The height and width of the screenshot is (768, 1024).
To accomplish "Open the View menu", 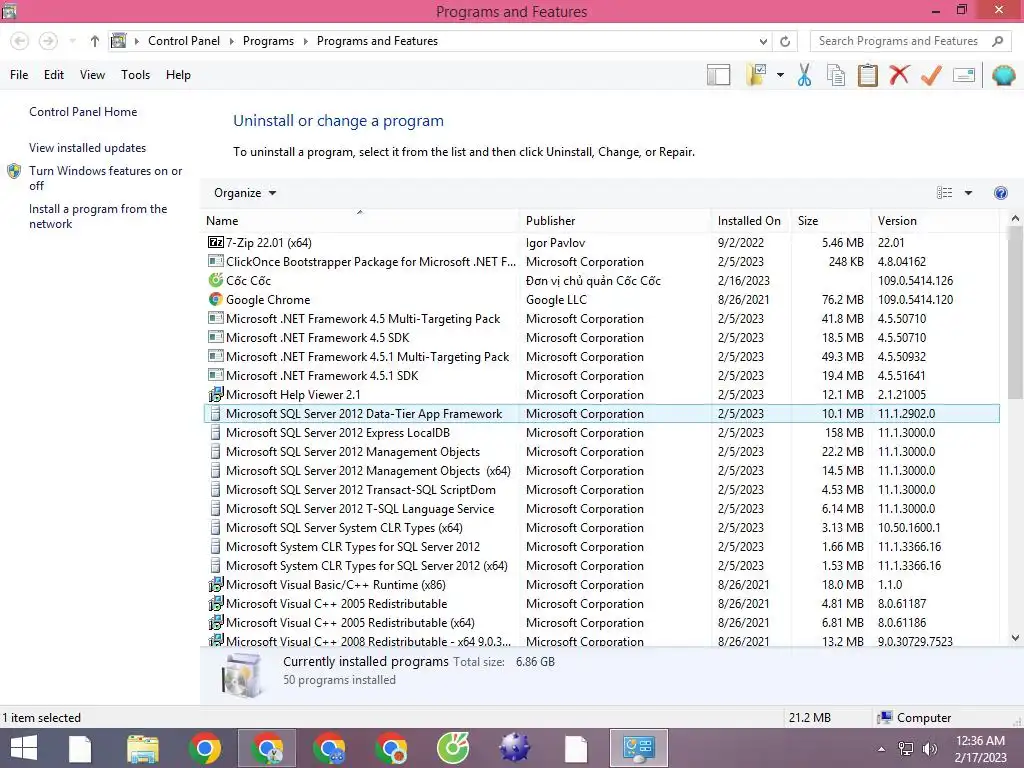I will 92,75.
